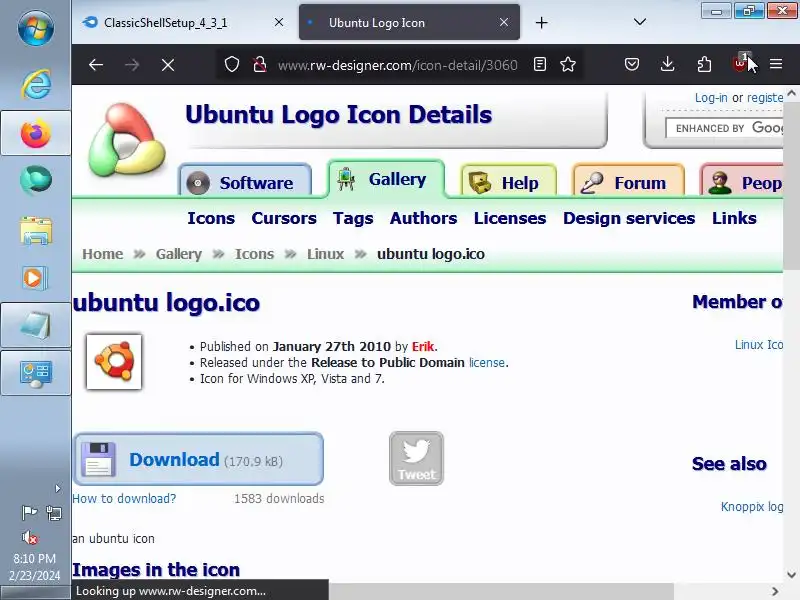Viewport: 800px width, 600px height.
Task: Click the RealWorld site logo
Action: 127,139
